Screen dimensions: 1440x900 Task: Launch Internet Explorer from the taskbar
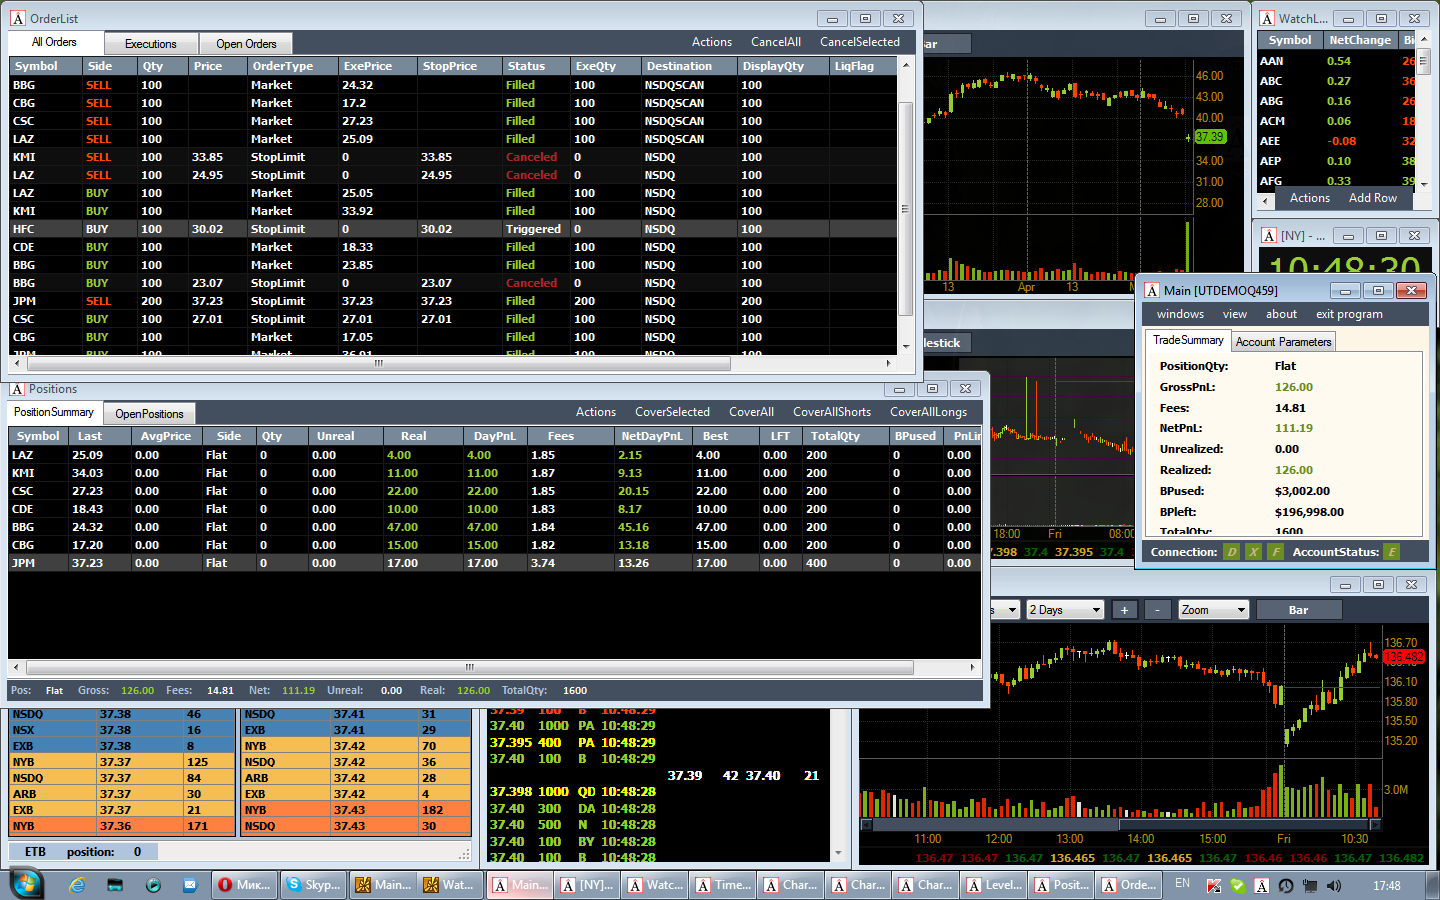77,885
